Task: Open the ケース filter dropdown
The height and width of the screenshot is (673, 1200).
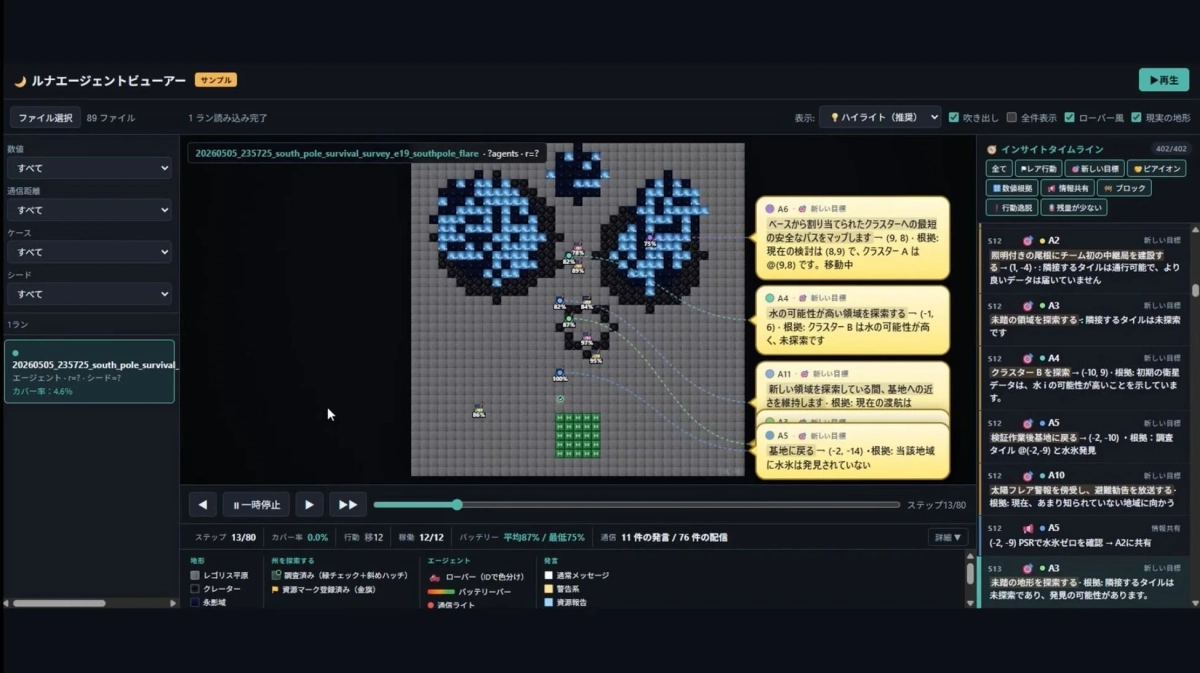Action: pos(90,252)
